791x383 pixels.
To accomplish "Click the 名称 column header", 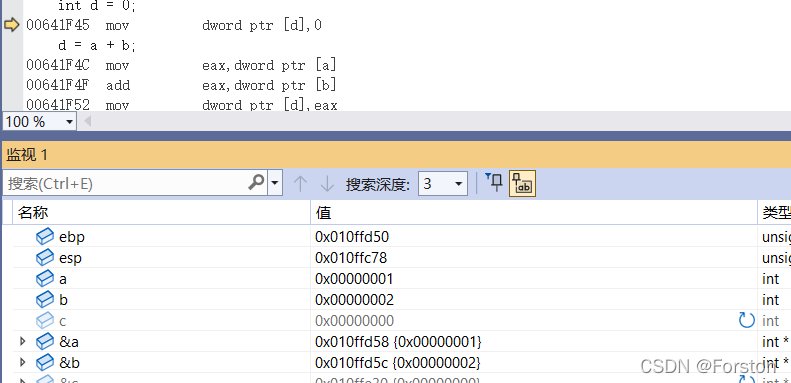I will (x=161, y=212).
